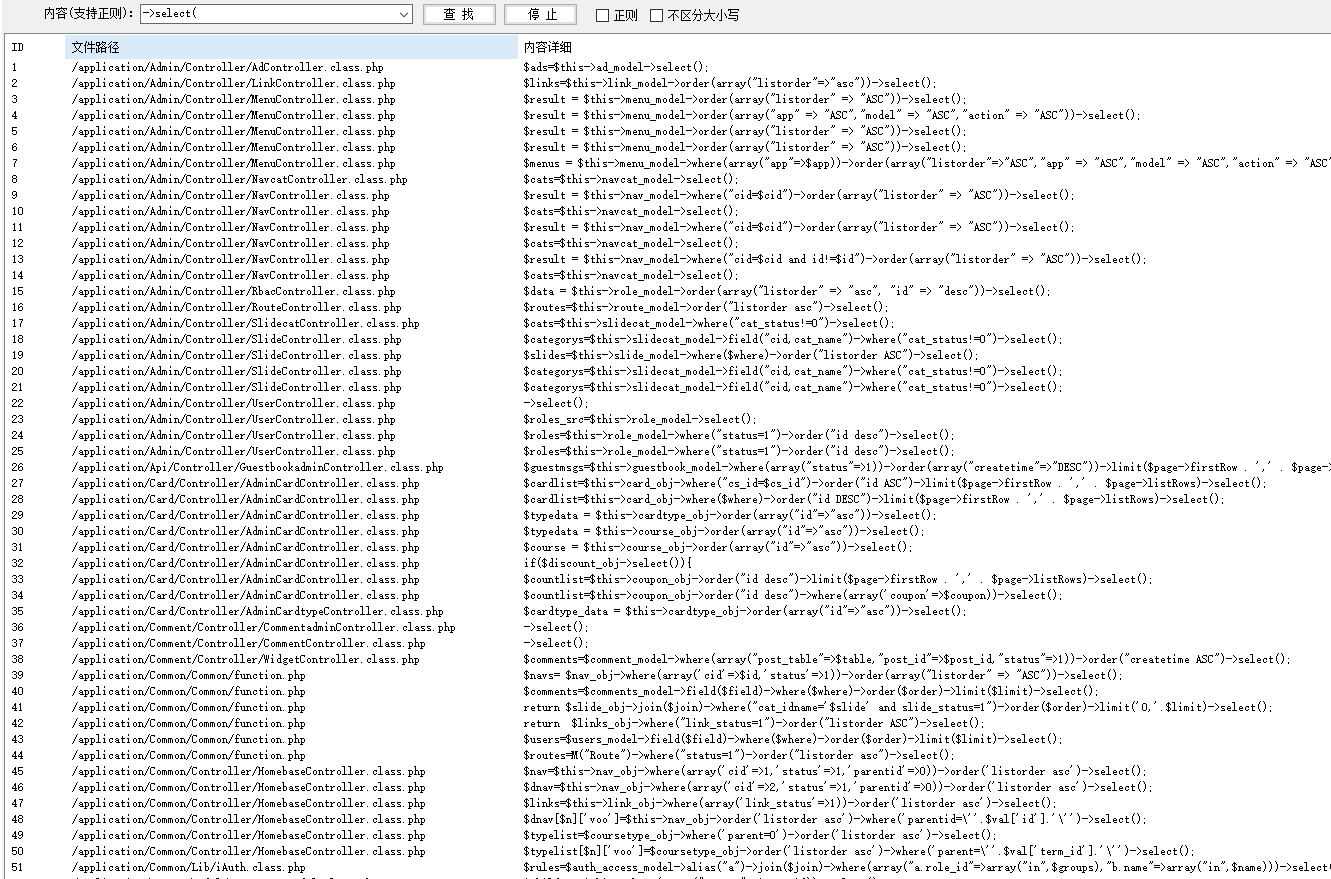
Task: Click $slides row 19 SlideController path
Action: pyautogui.click(x=236, y=355)
